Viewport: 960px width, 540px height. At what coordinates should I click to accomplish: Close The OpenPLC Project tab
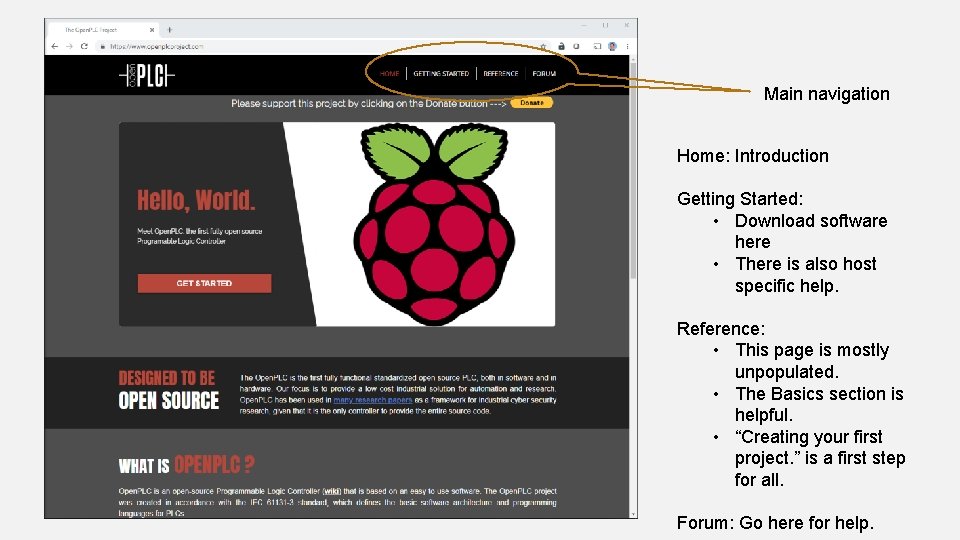click(152, 29)
